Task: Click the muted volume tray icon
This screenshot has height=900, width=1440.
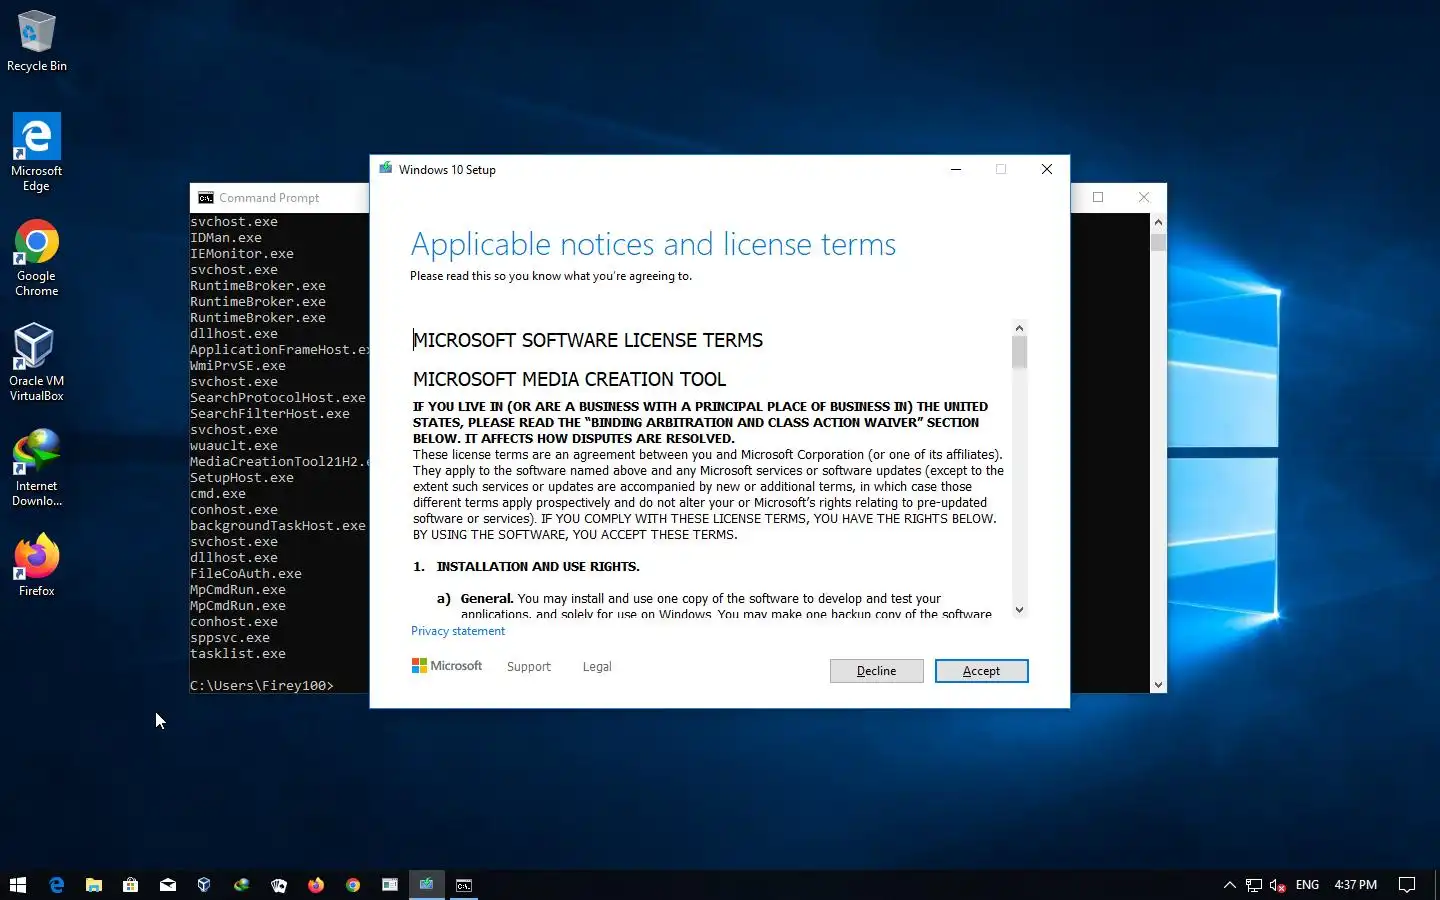Action: tap(1277, 885)
